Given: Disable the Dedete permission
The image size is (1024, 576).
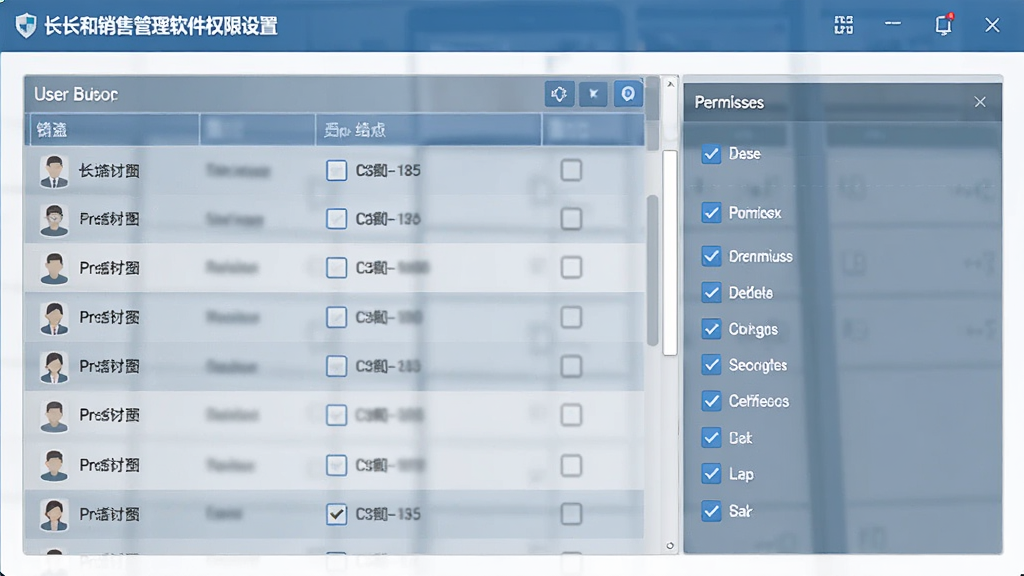Looking at the screenshot, I should coord(711,293).
